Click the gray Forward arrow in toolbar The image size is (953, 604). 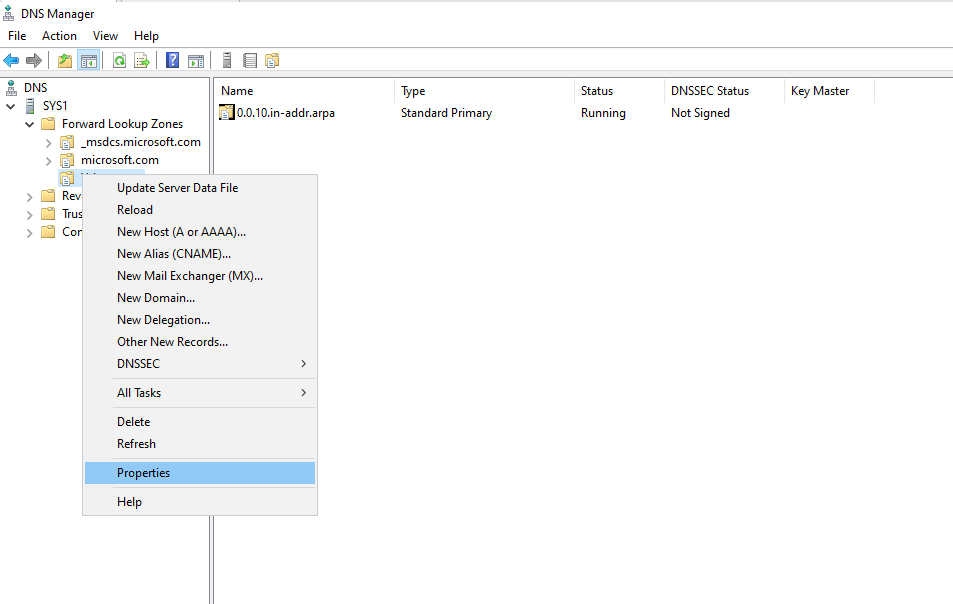coord(34,61)
